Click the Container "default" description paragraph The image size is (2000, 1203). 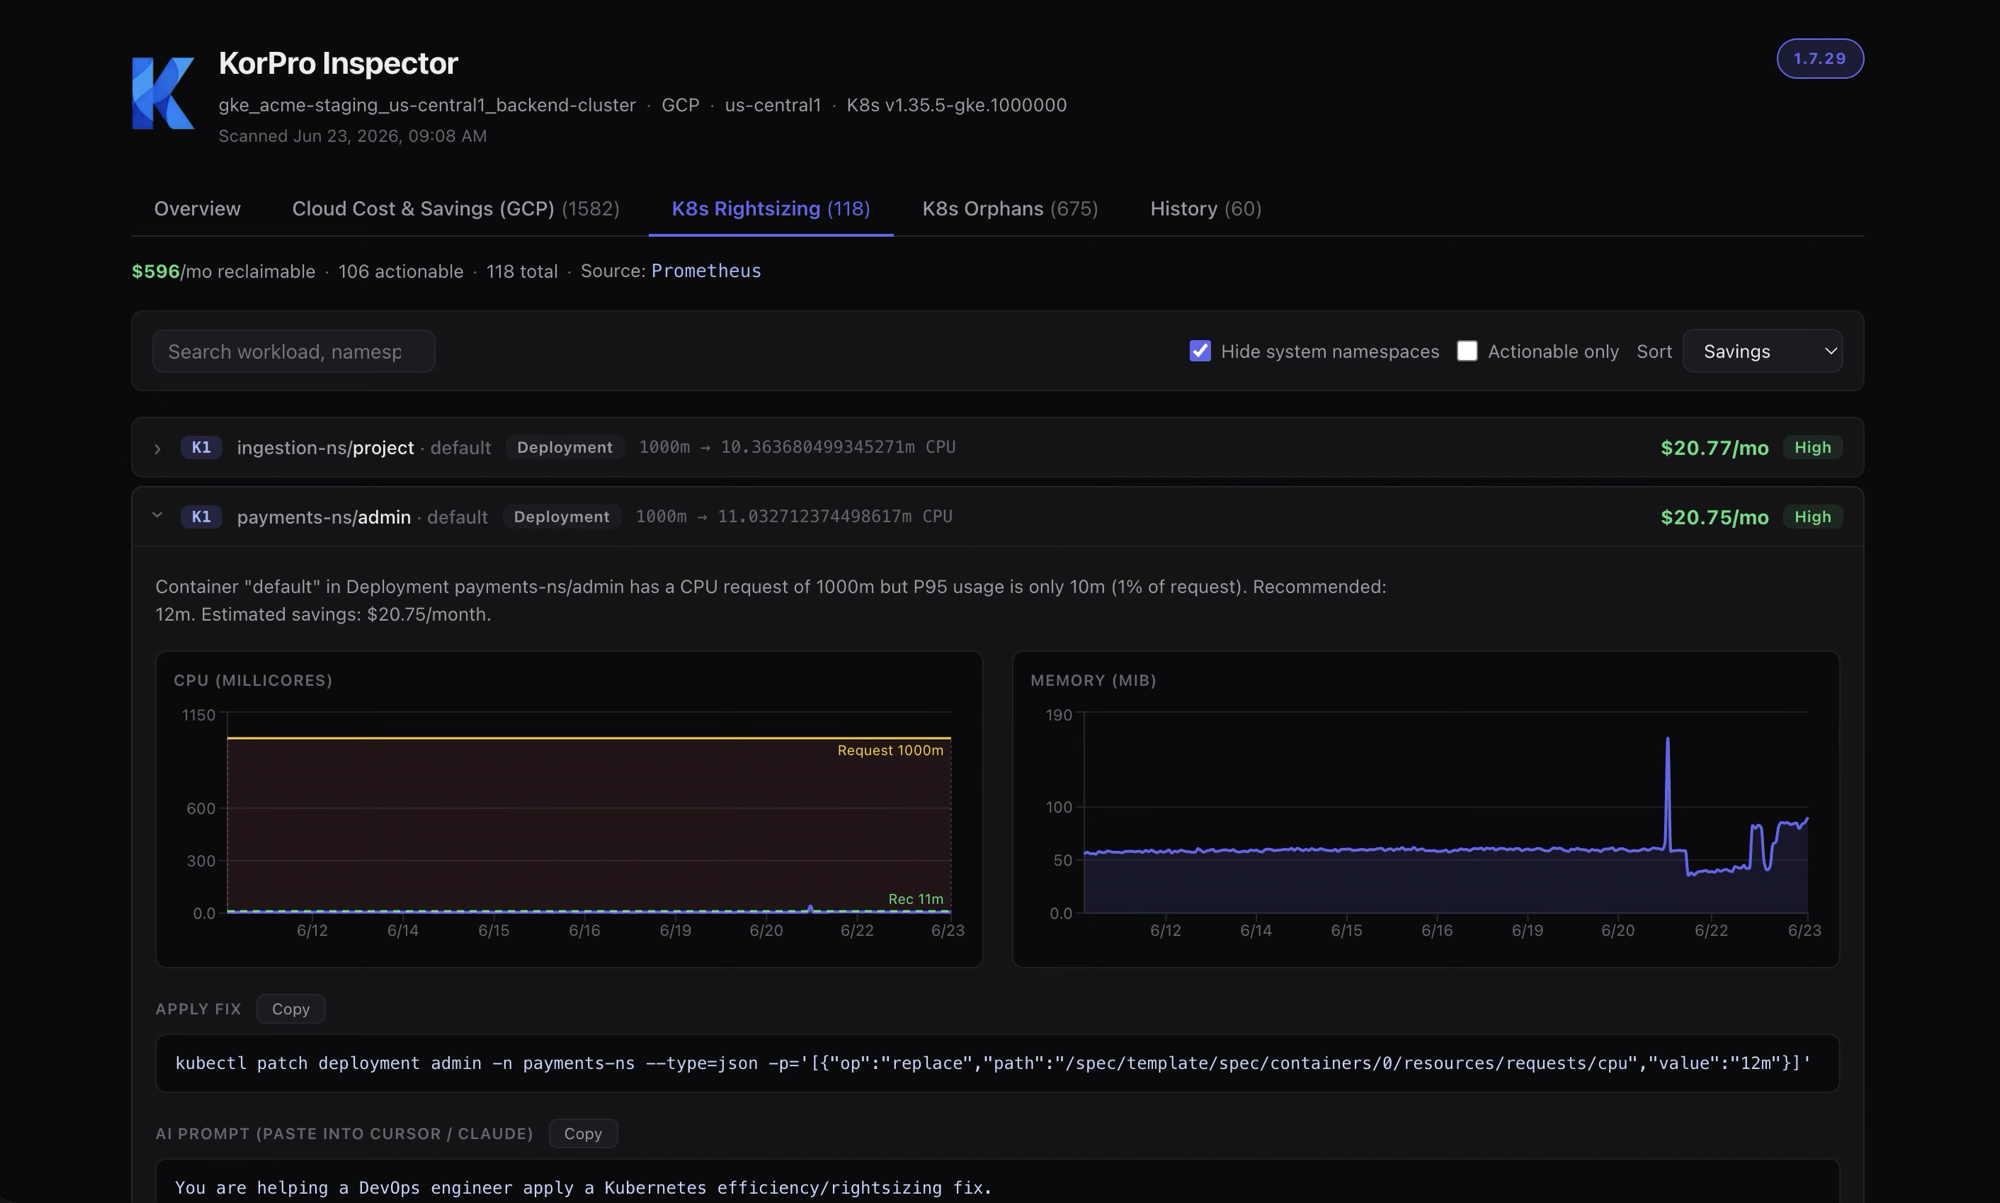770,600
